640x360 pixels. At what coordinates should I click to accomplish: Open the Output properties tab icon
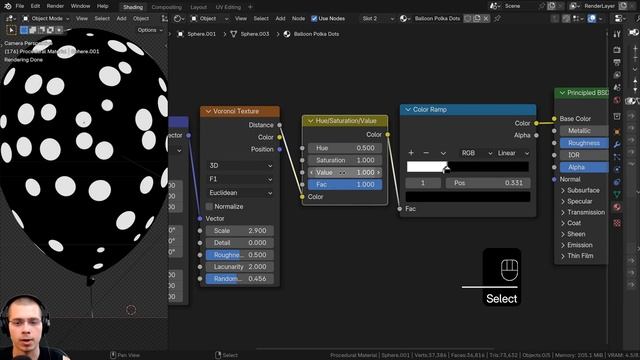(x=617, y=62)
